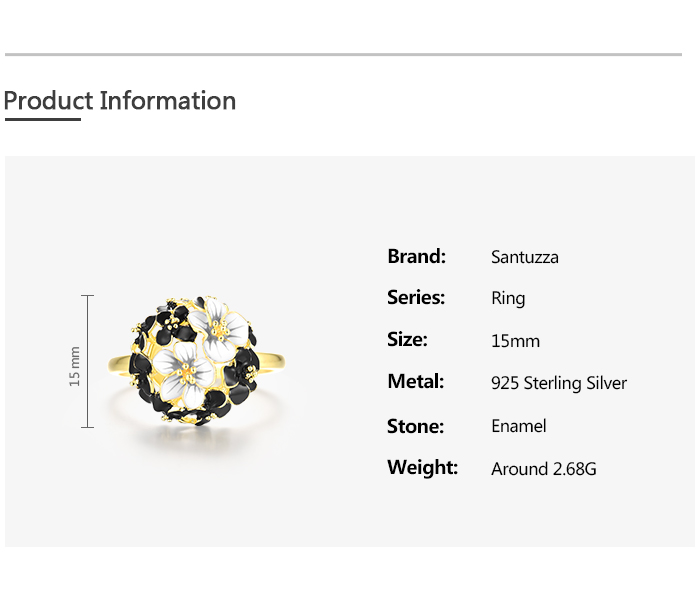Click the Ring series value
700x607 pixels.
click(x=508, y=298)
